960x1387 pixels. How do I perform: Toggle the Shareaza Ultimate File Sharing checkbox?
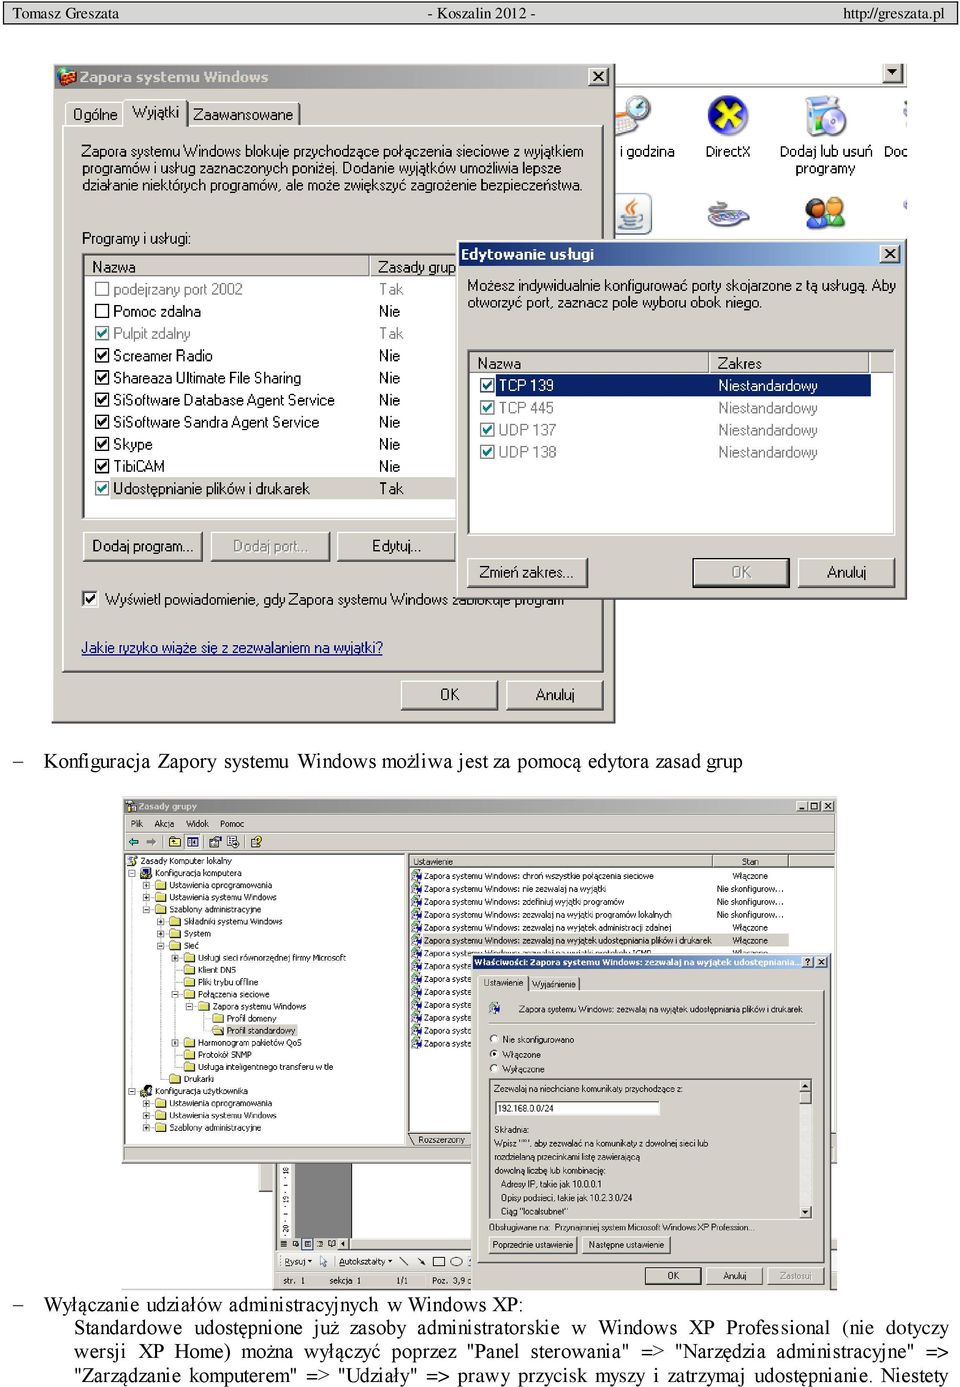click(102, 378)
